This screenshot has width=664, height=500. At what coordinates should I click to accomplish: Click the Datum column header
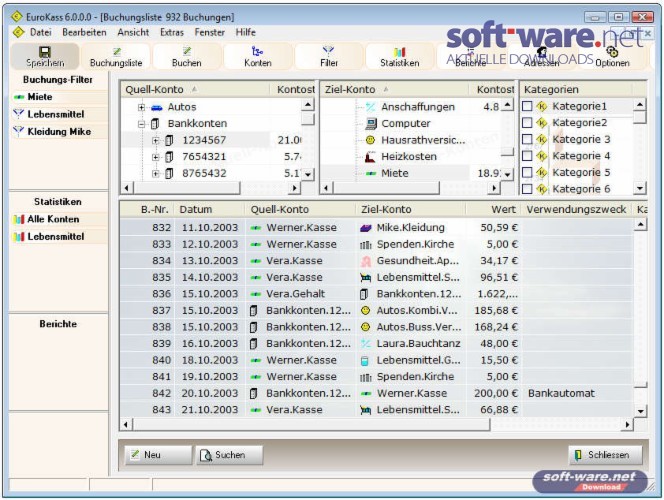pos(210,210)
